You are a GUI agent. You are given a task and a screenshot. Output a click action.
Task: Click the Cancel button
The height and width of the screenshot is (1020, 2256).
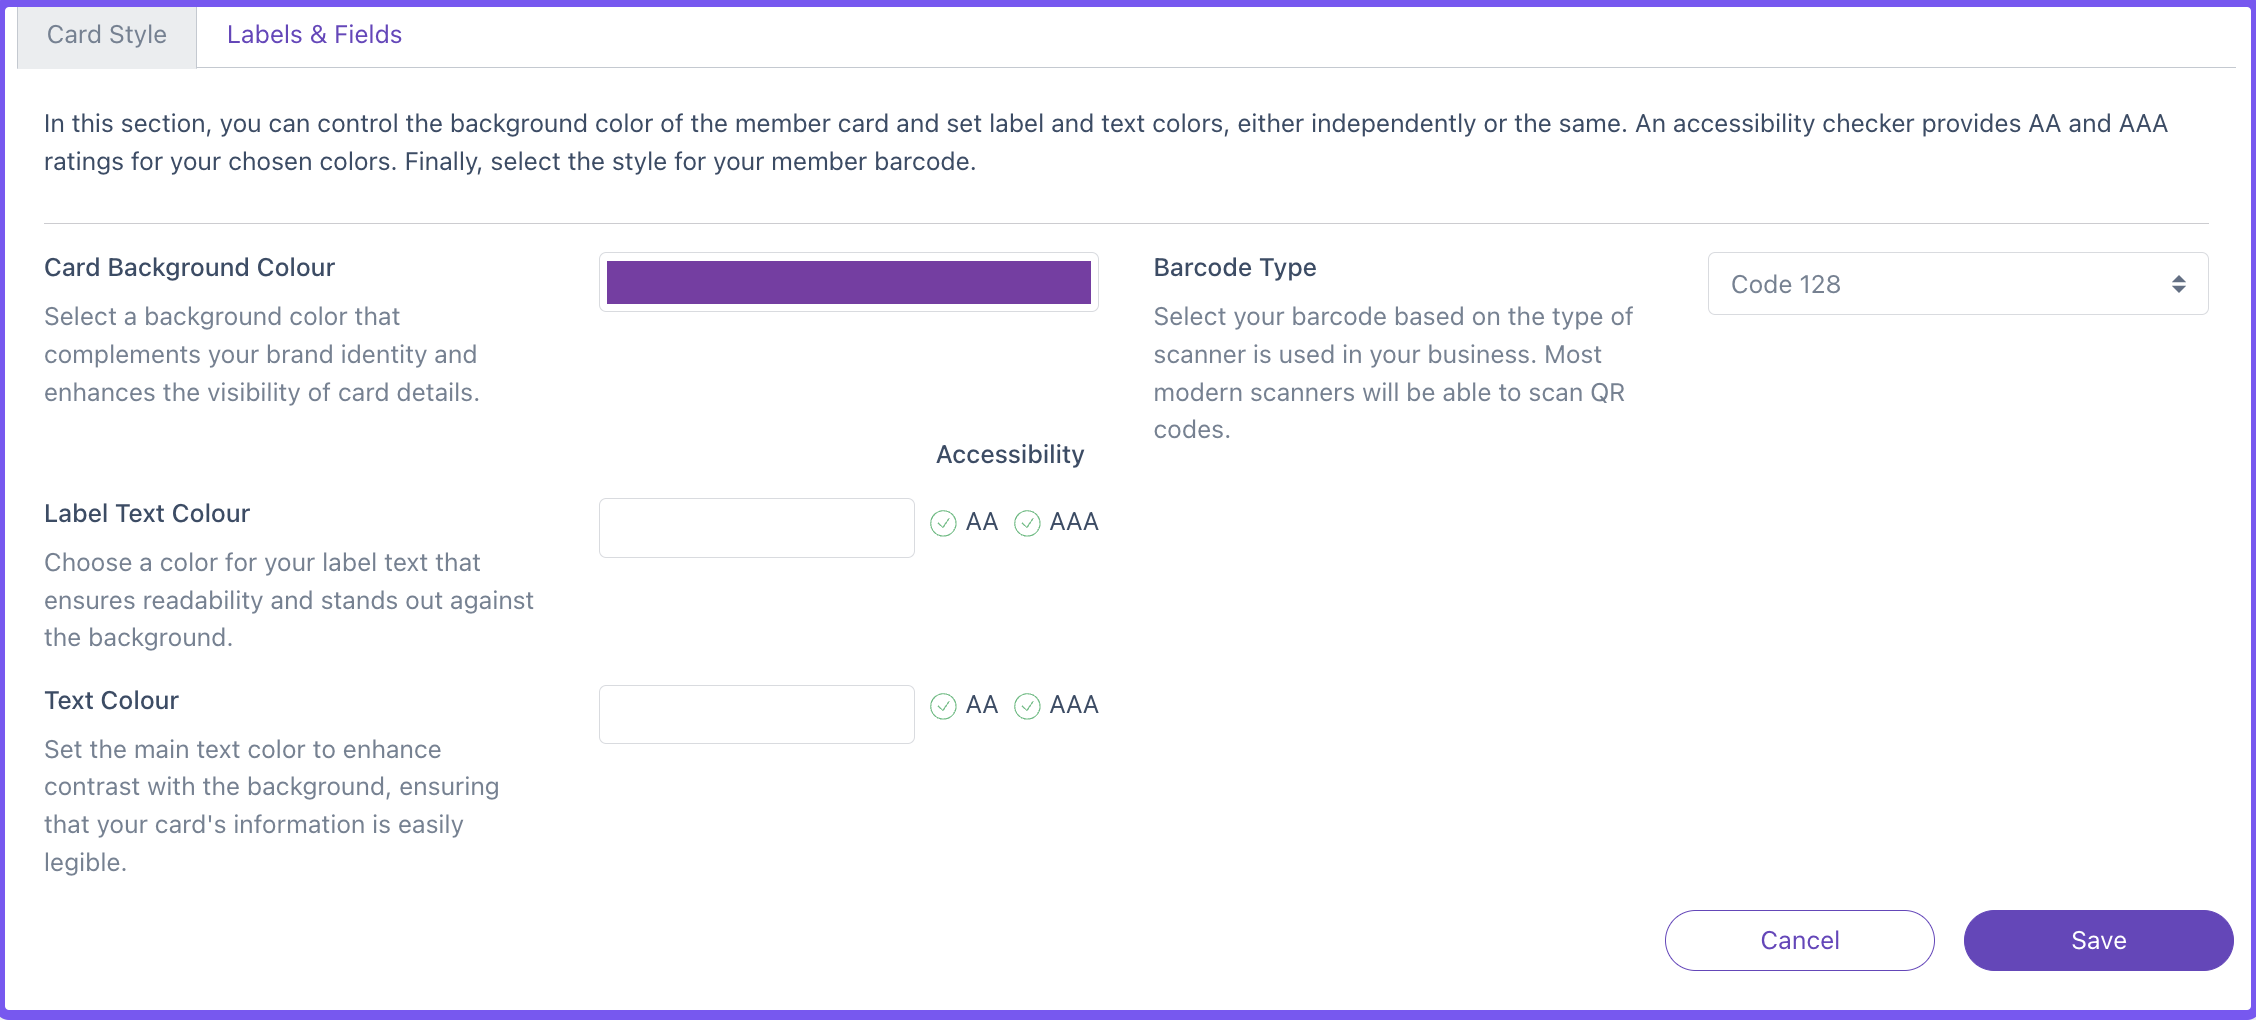pyautogui.click(x=1799, y=940)
